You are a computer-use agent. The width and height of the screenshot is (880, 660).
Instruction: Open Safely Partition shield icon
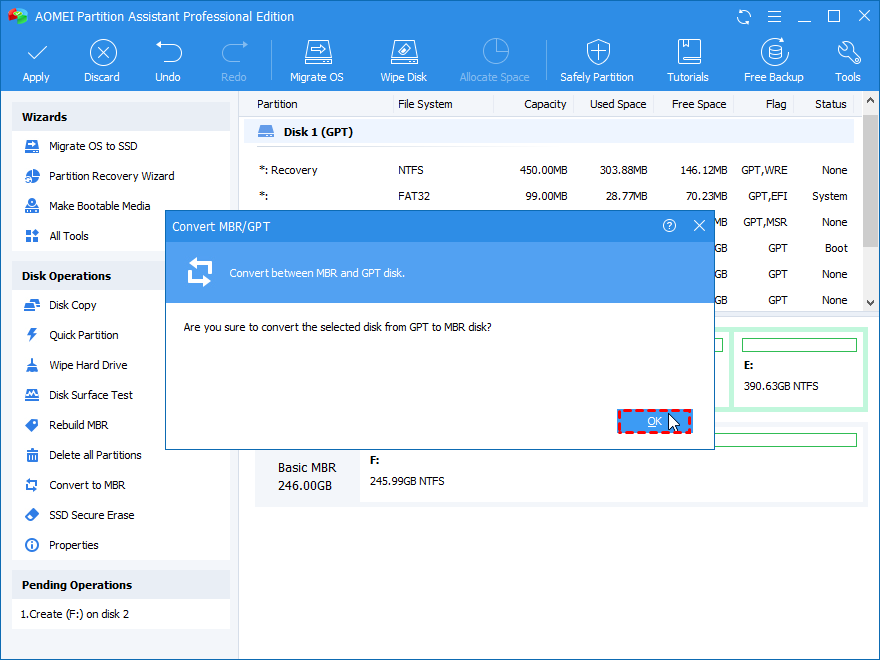tap(597, 53)
